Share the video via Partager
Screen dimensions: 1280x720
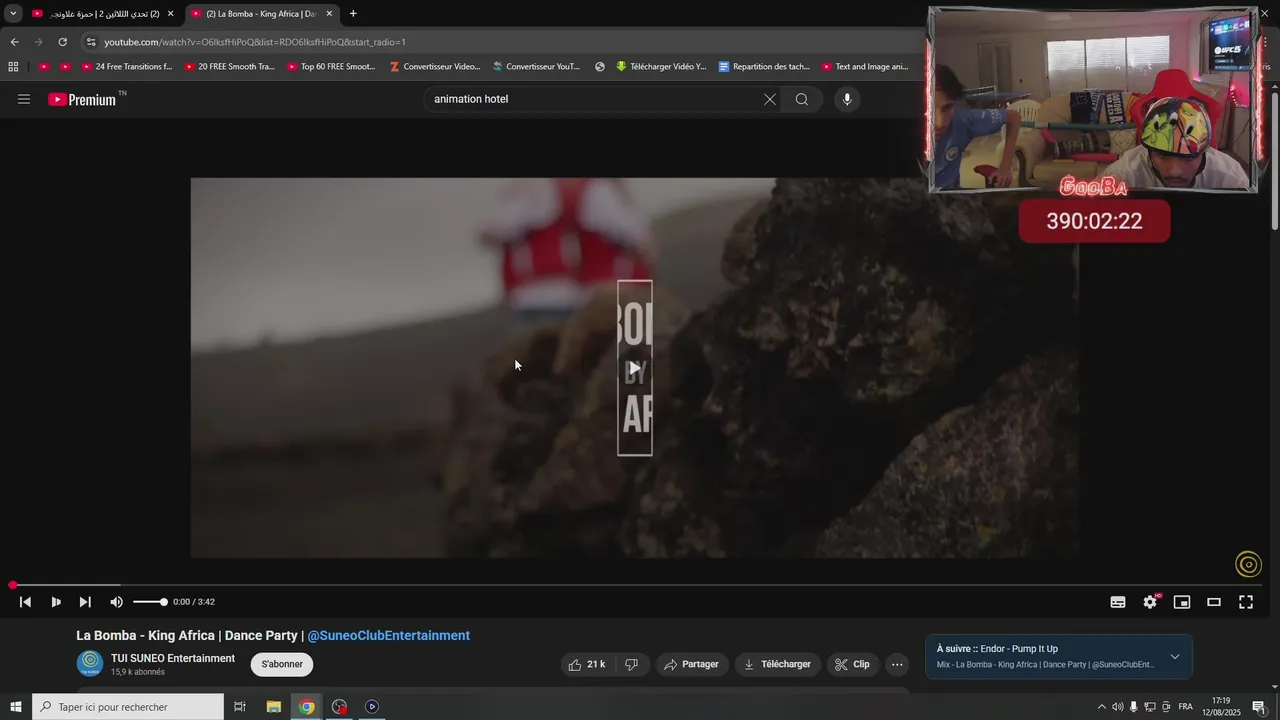pyautogui.click(x=691, y=664)
